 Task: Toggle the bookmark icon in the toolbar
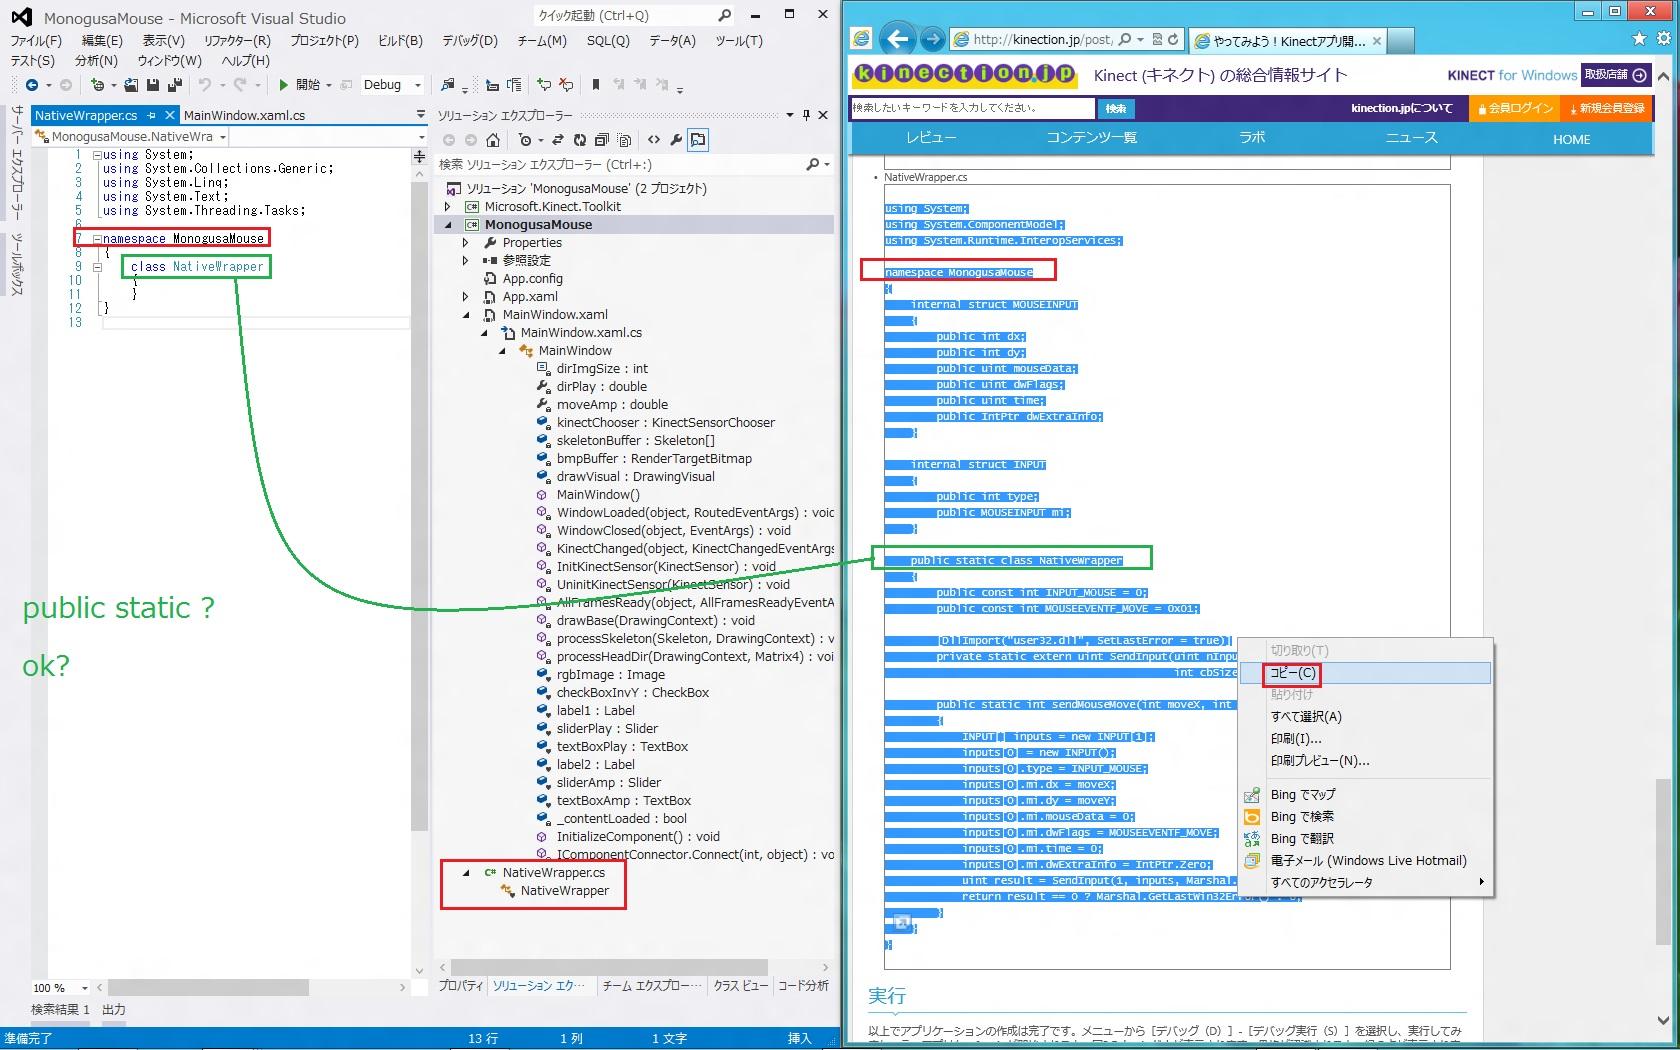[x=596, y=86]
